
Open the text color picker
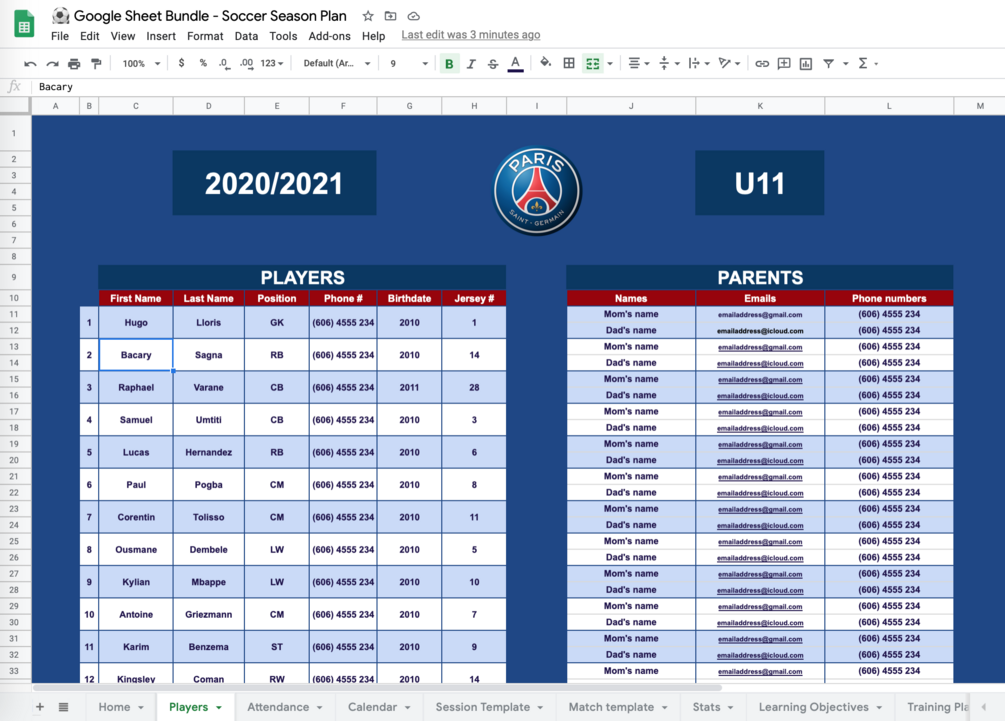pos(515,63)
